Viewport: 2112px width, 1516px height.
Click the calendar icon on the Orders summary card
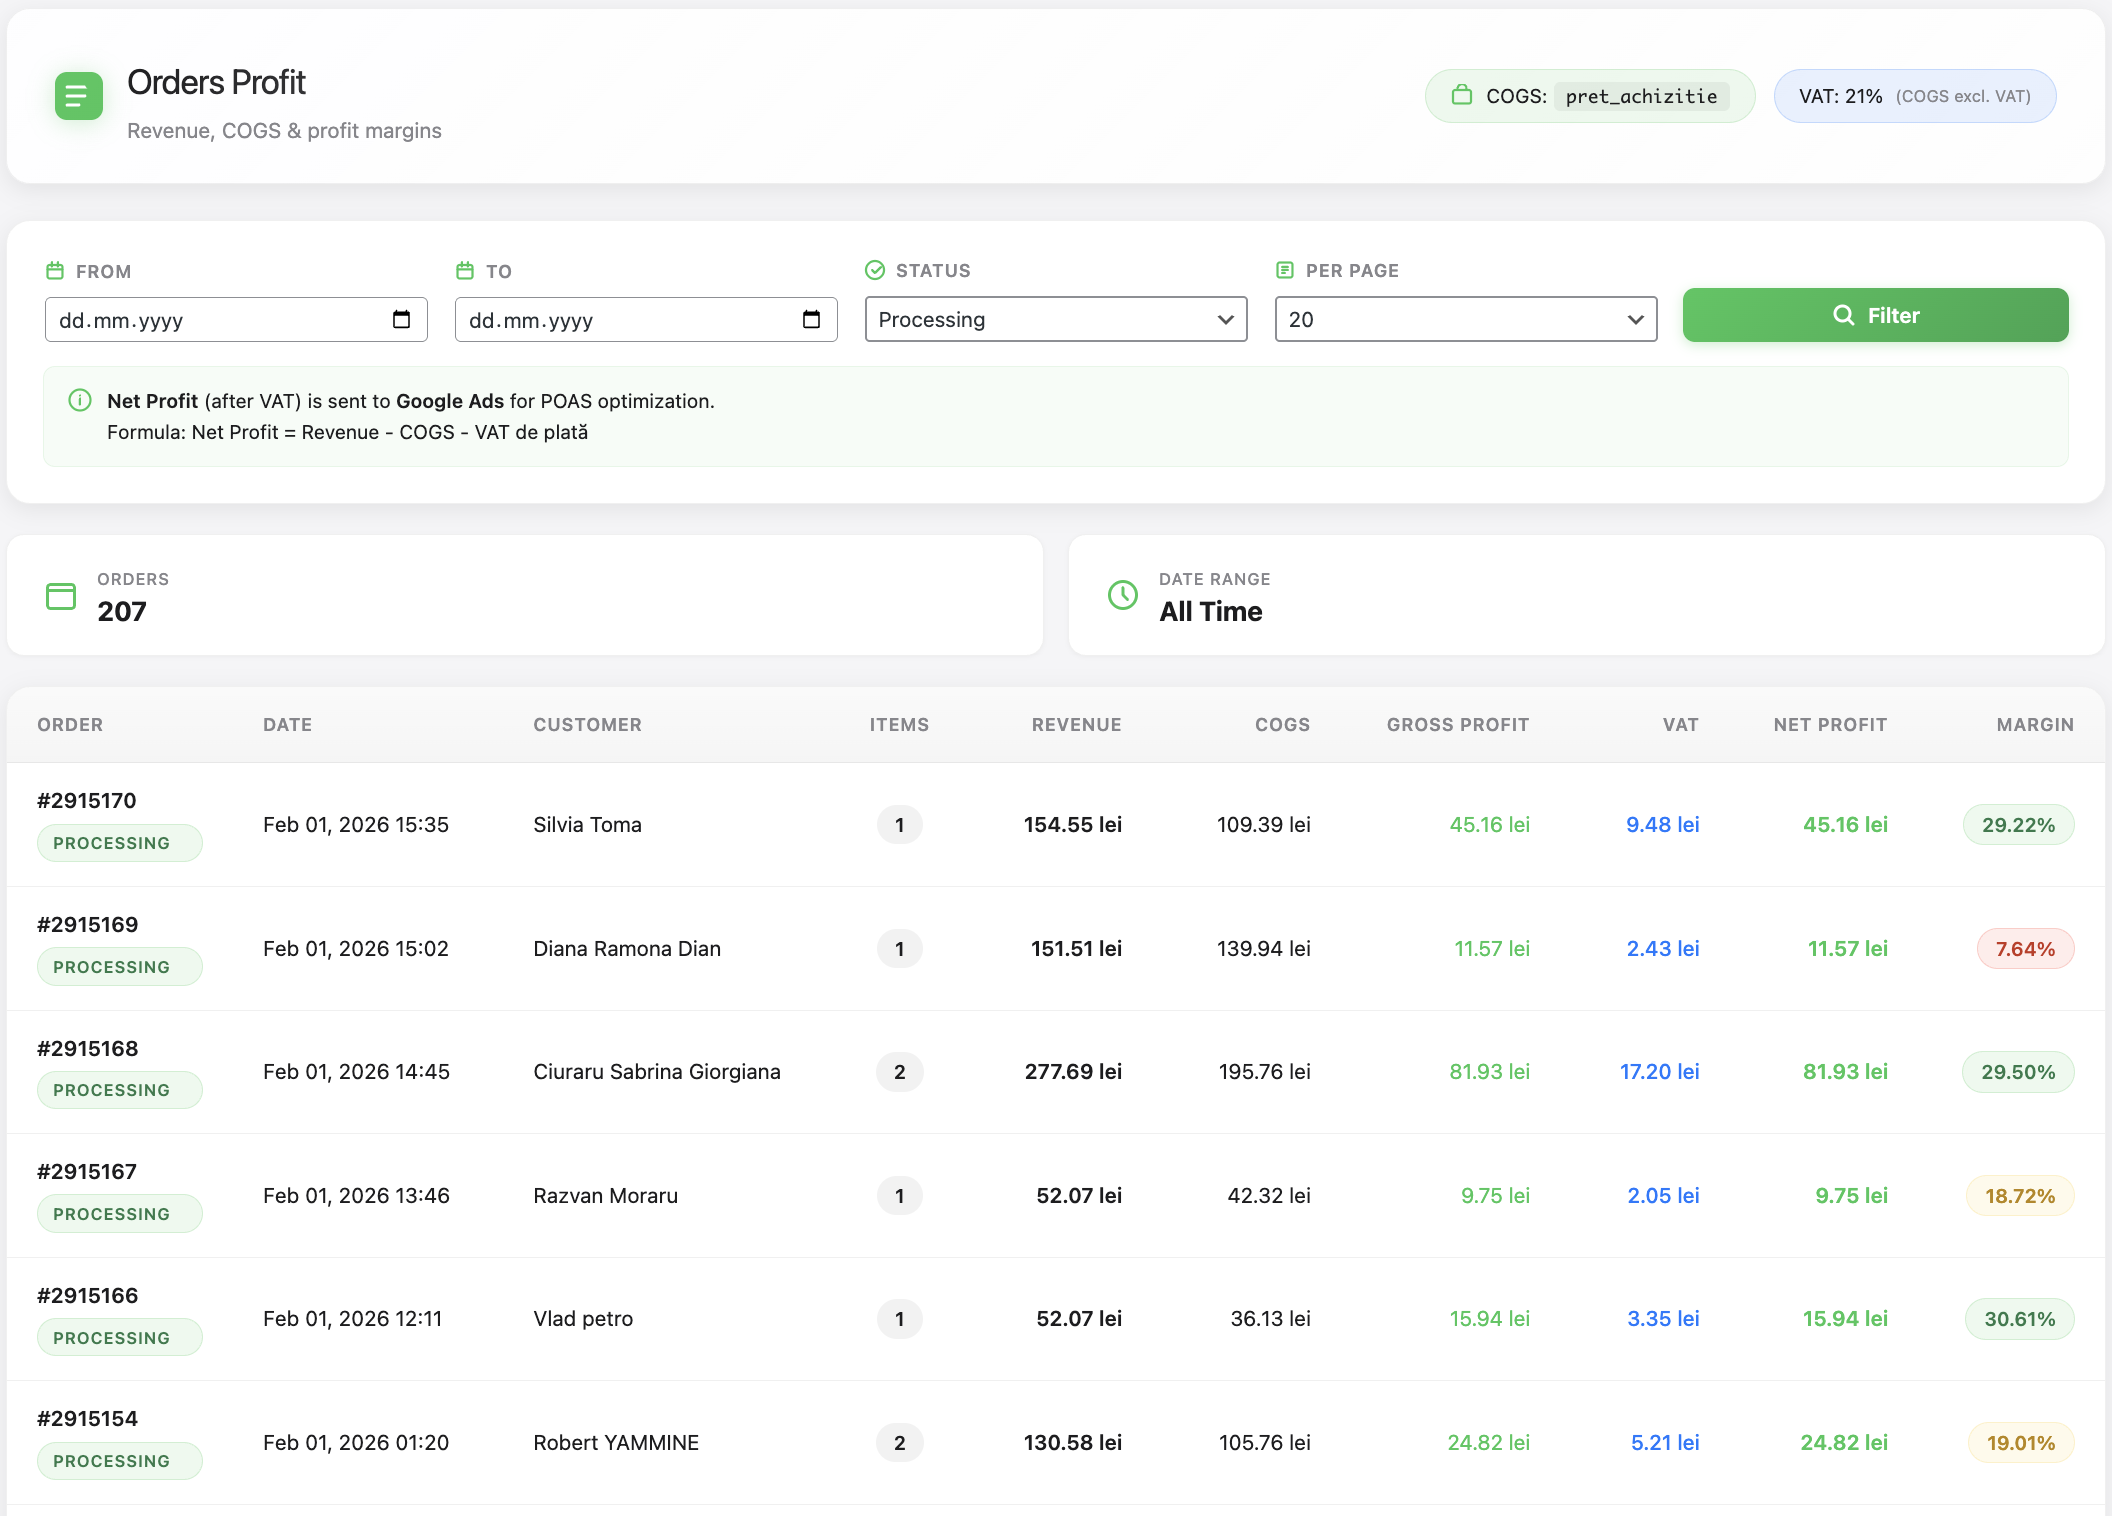[61, 595]
